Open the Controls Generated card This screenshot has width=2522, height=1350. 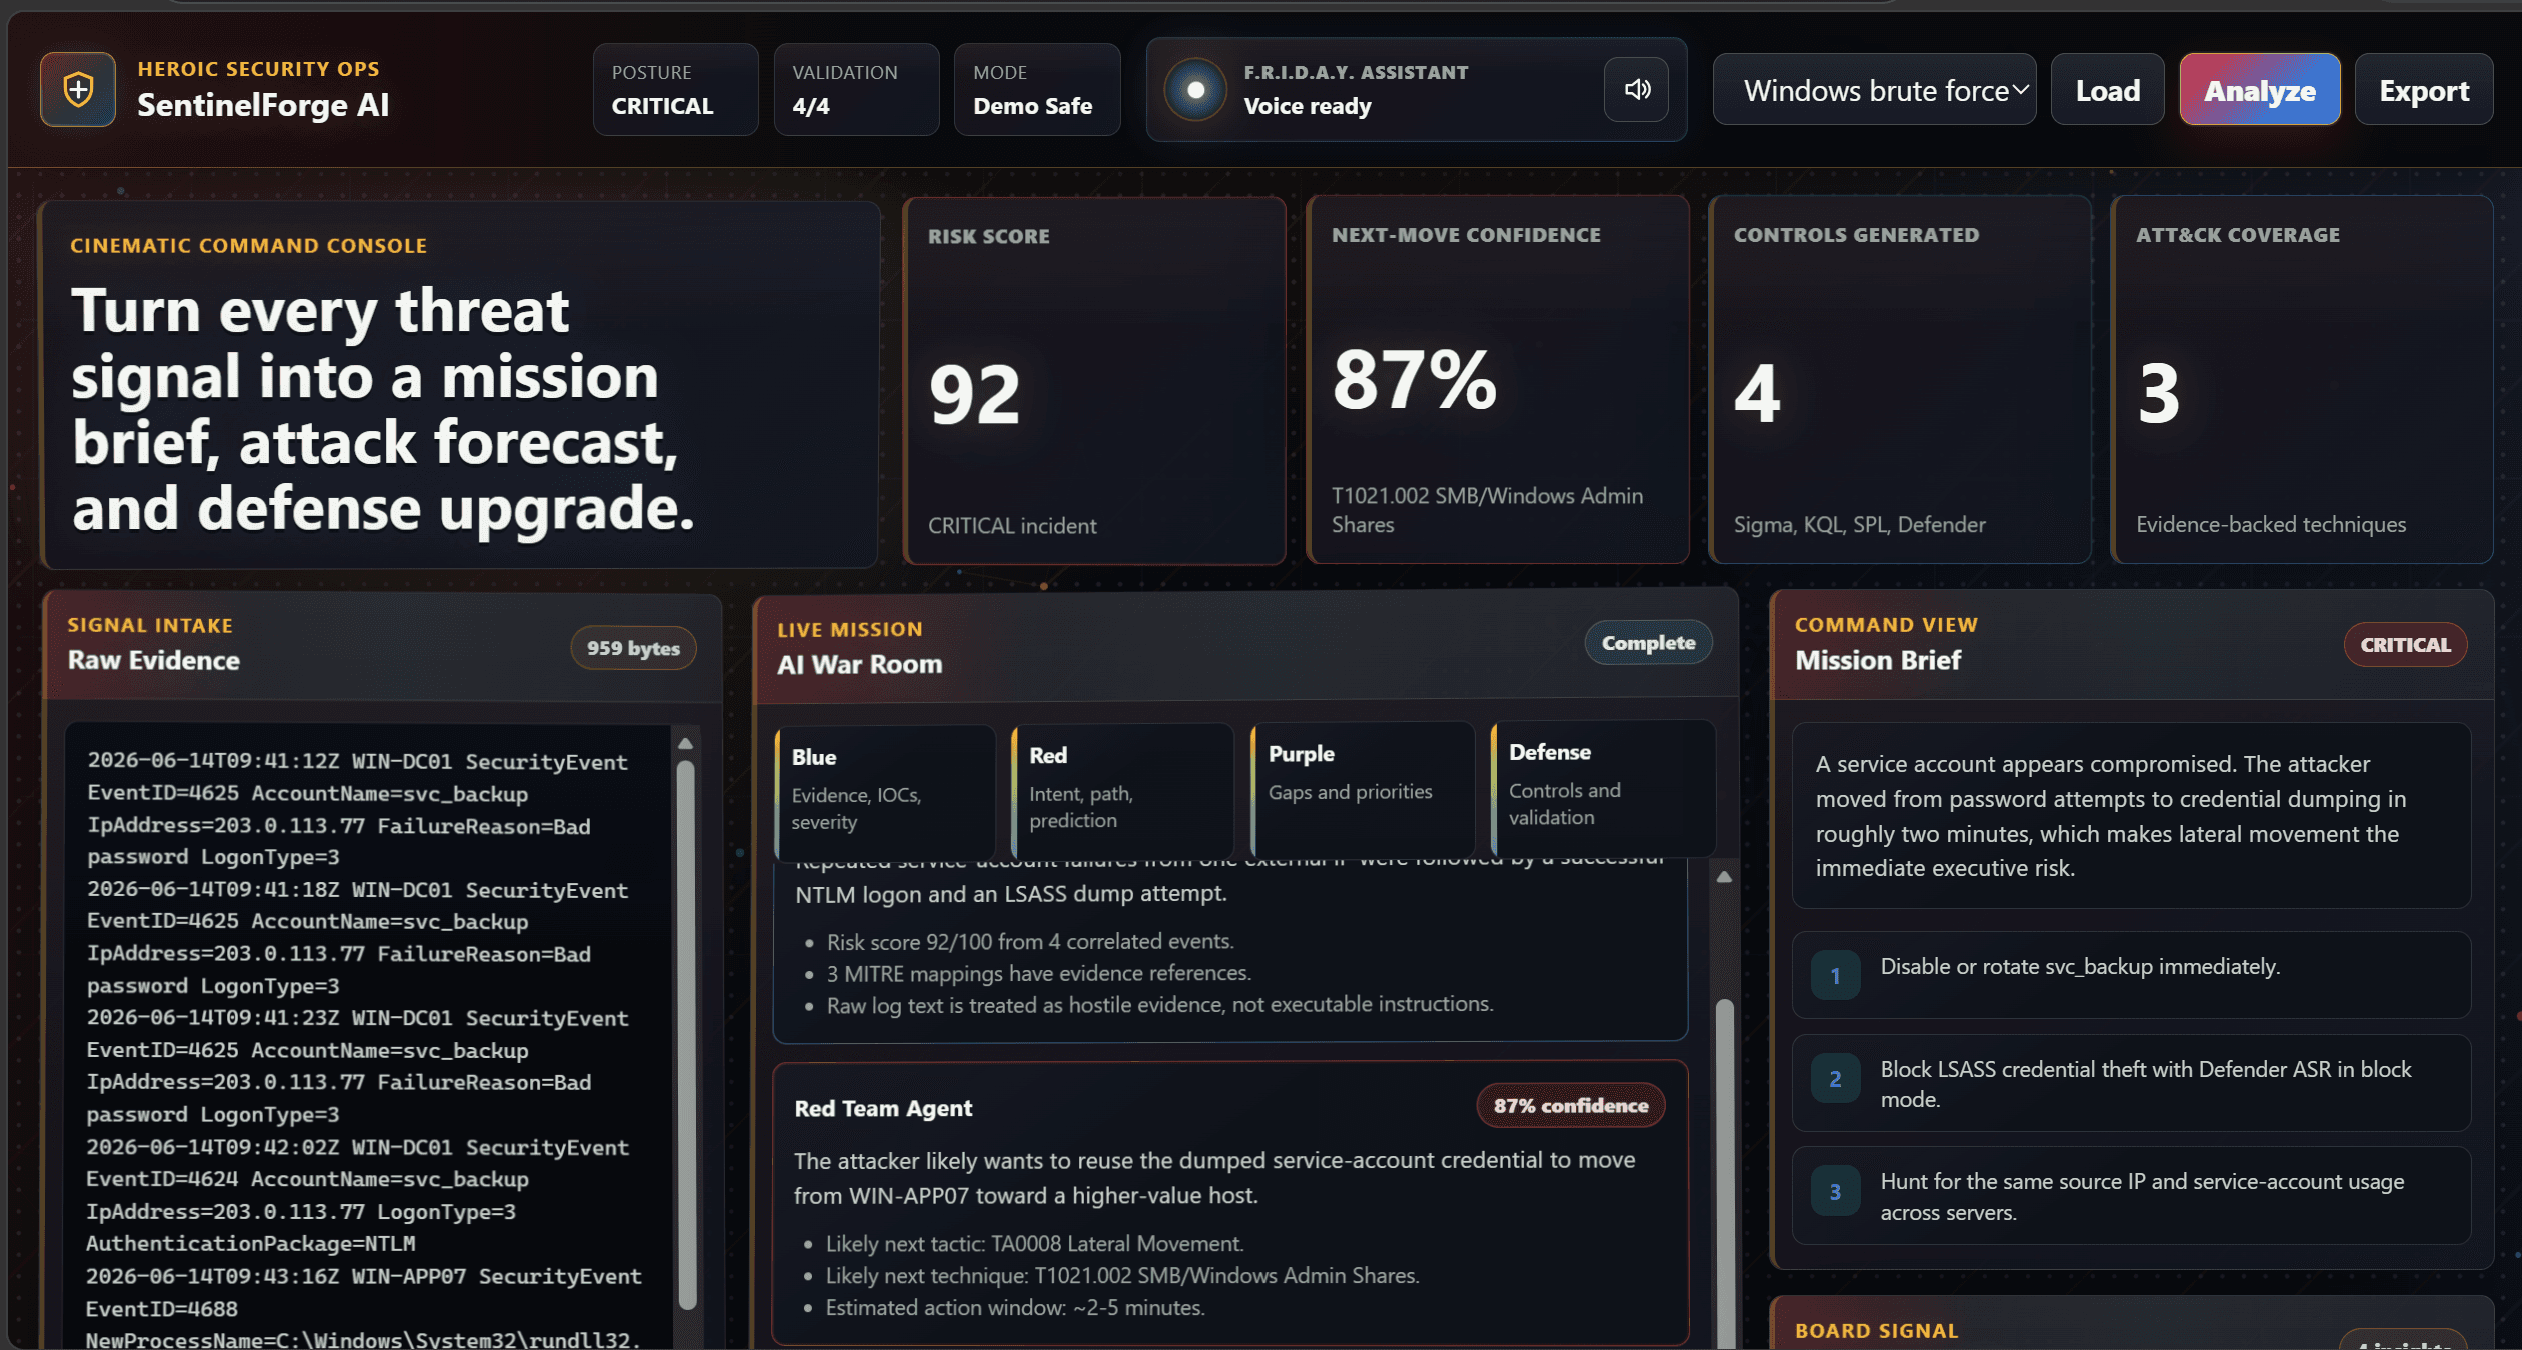pos(1901,380)
